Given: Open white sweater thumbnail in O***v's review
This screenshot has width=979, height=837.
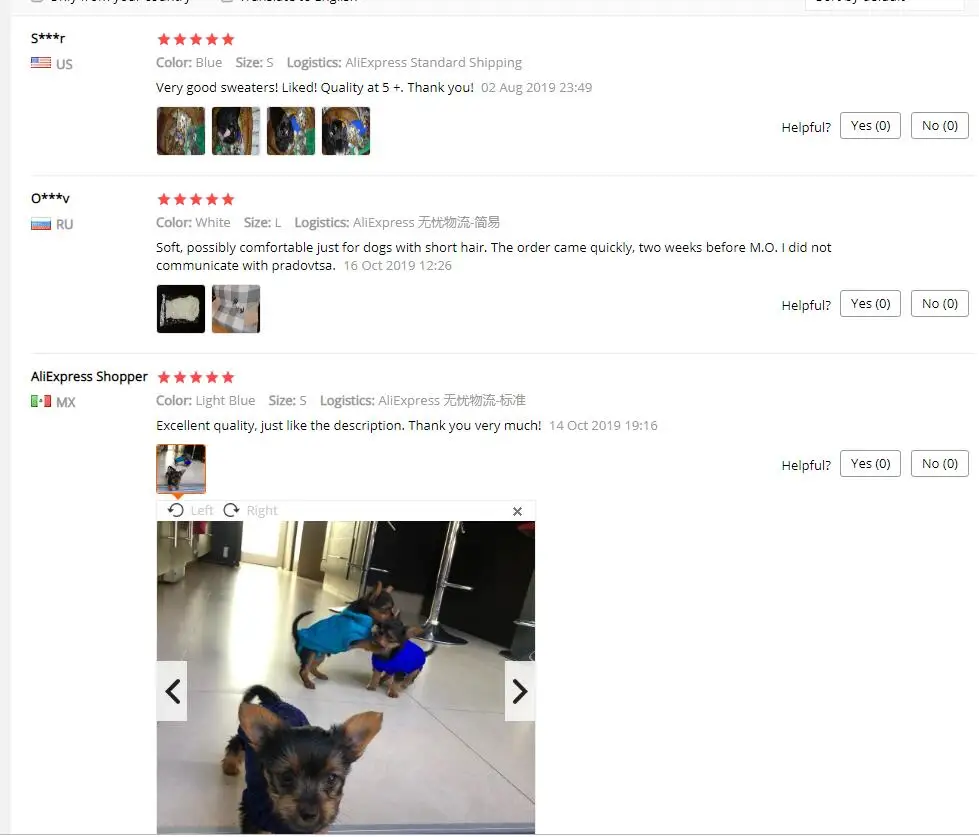Looking at the screenshot, I should (x=181, y=309).
